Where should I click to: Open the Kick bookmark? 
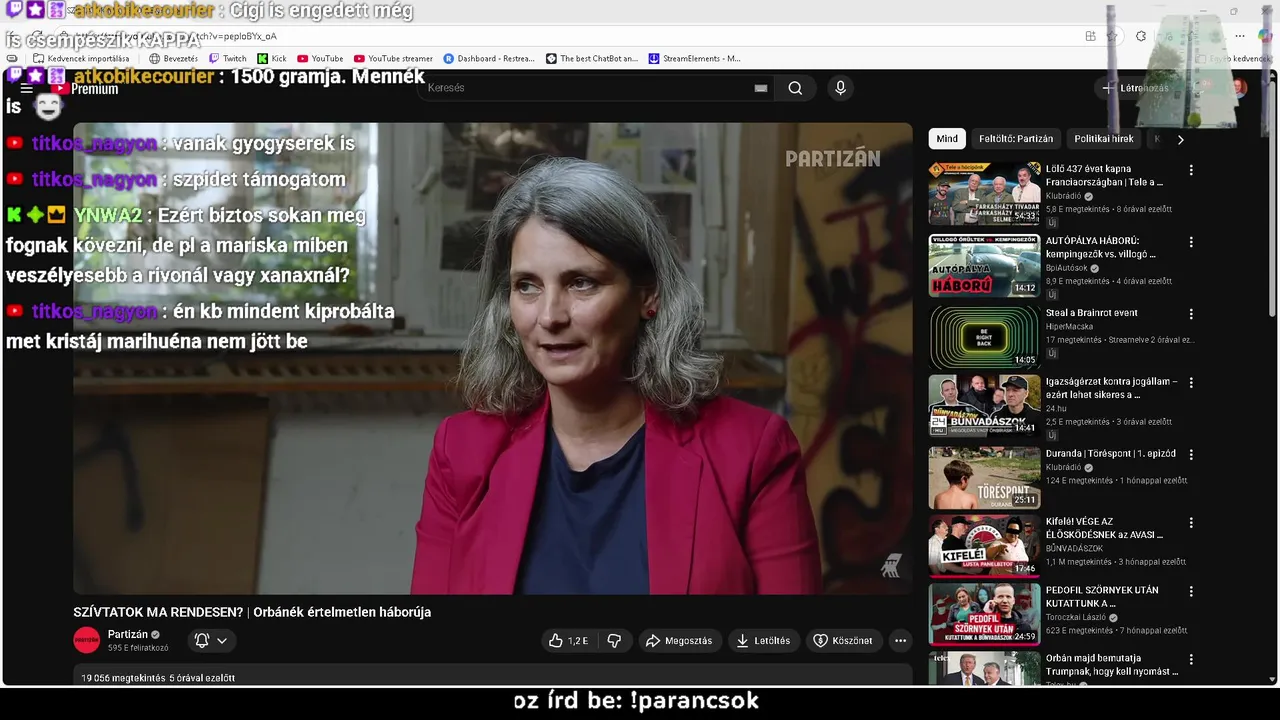(x=271, y=58)
